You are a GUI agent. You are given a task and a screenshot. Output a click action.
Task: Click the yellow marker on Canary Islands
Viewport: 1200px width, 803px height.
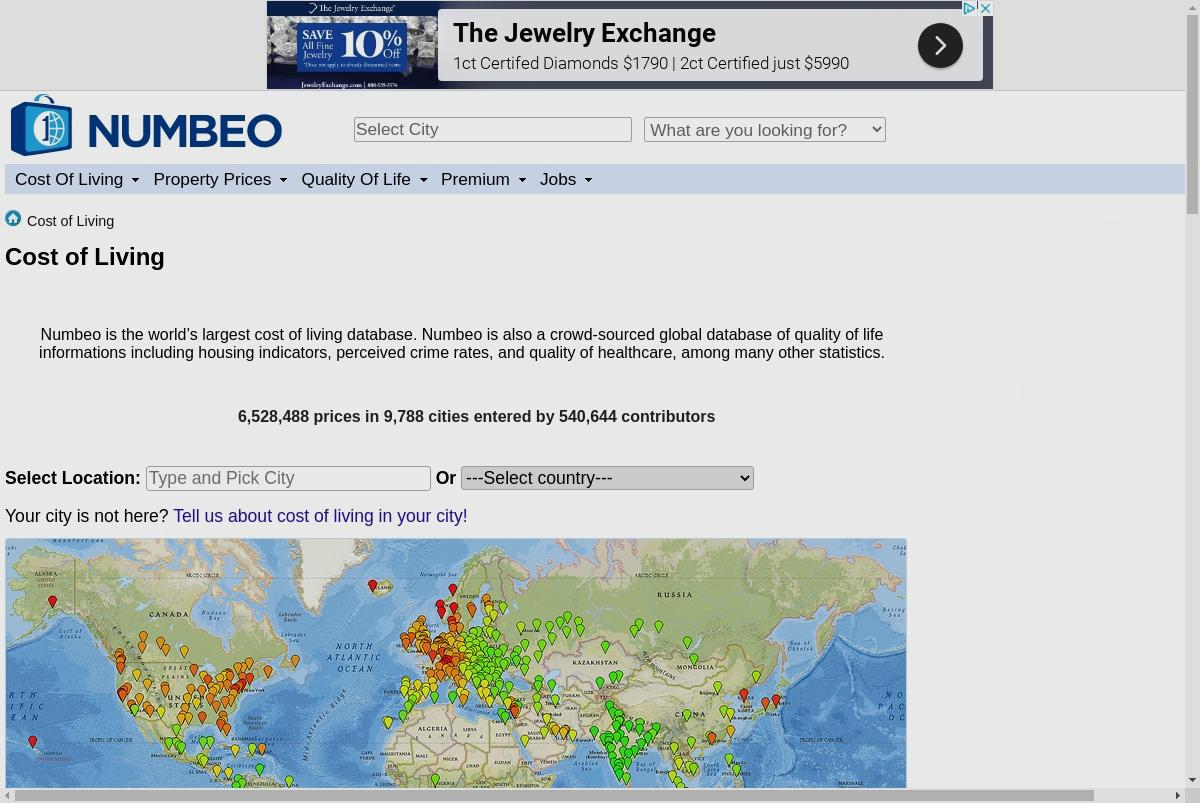[388, 722]
